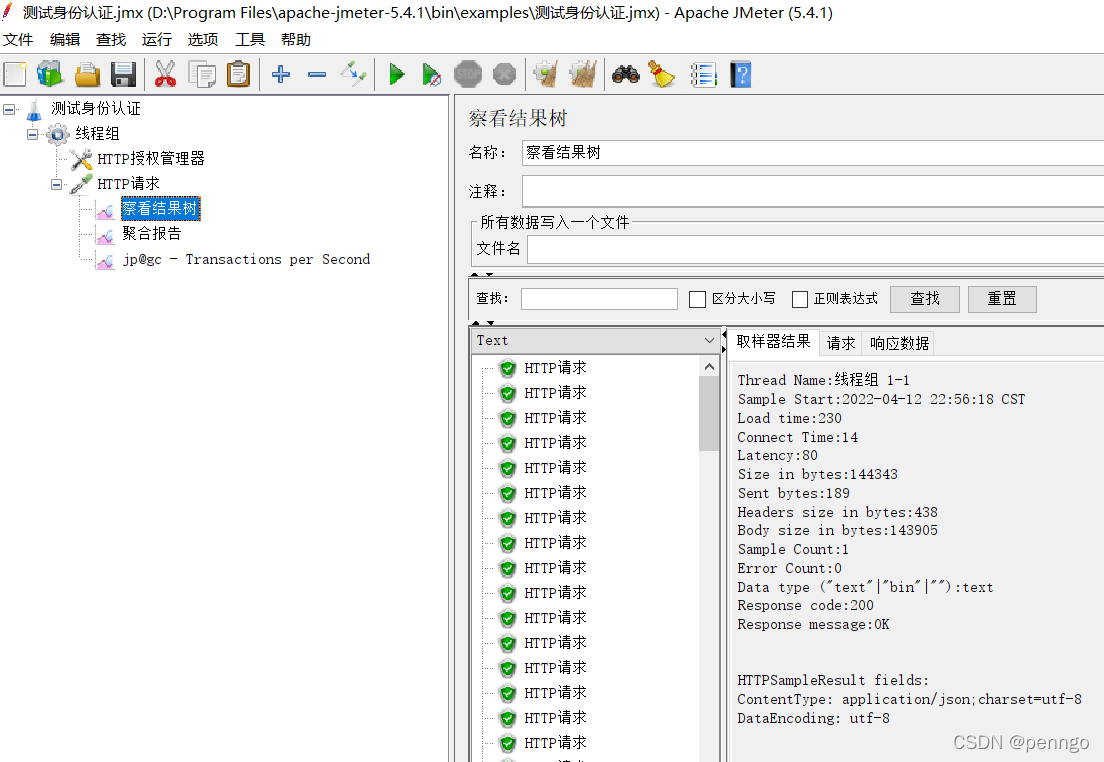Toggle the 区分大小写 checkbox
Image resolution: width=1104 pixels, height=762 pixels.
point(697,299)
